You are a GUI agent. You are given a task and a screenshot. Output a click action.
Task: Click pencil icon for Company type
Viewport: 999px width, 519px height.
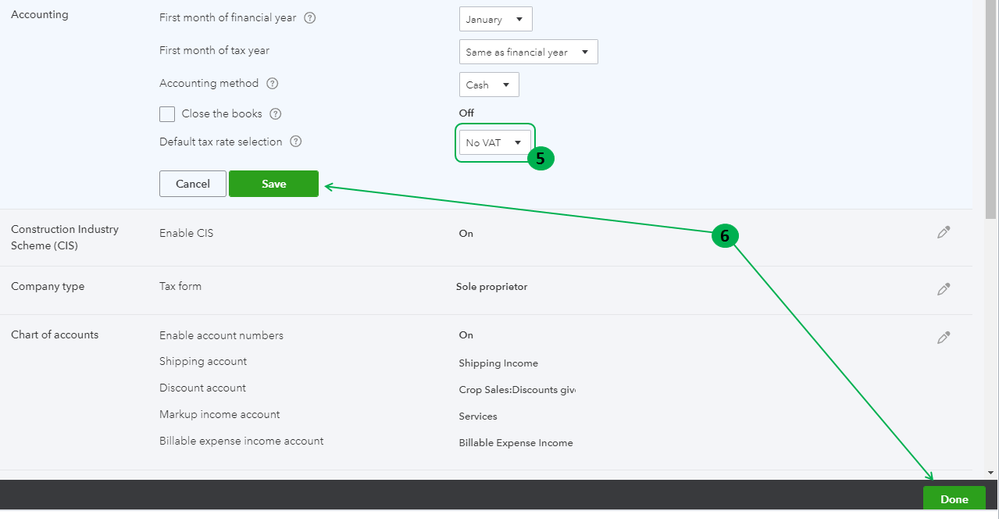pyautogui.click(x=943, y=288)
